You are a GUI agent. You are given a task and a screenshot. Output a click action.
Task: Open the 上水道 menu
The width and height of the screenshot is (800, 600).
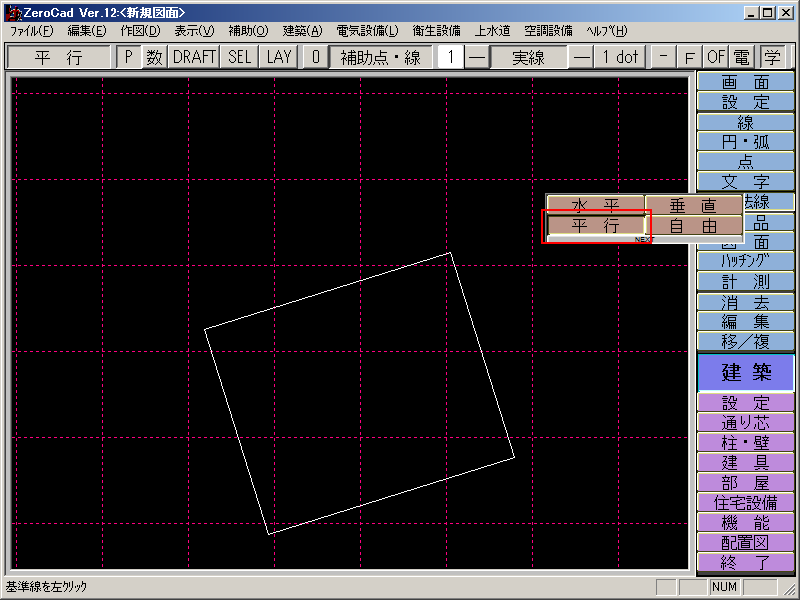(x=492, y=31)
